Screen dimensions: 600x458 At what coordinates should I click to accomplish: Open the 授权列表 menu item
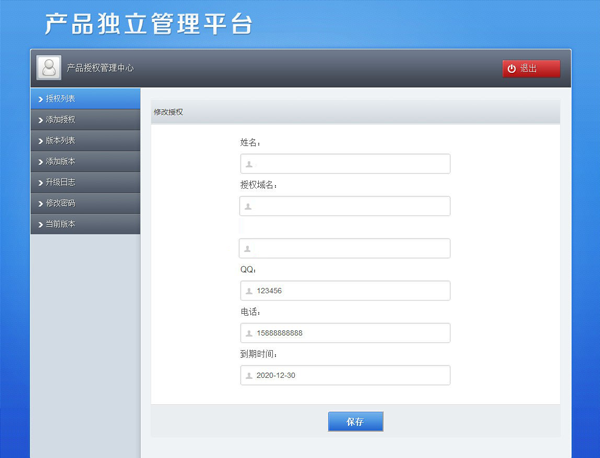pos(85,99)
